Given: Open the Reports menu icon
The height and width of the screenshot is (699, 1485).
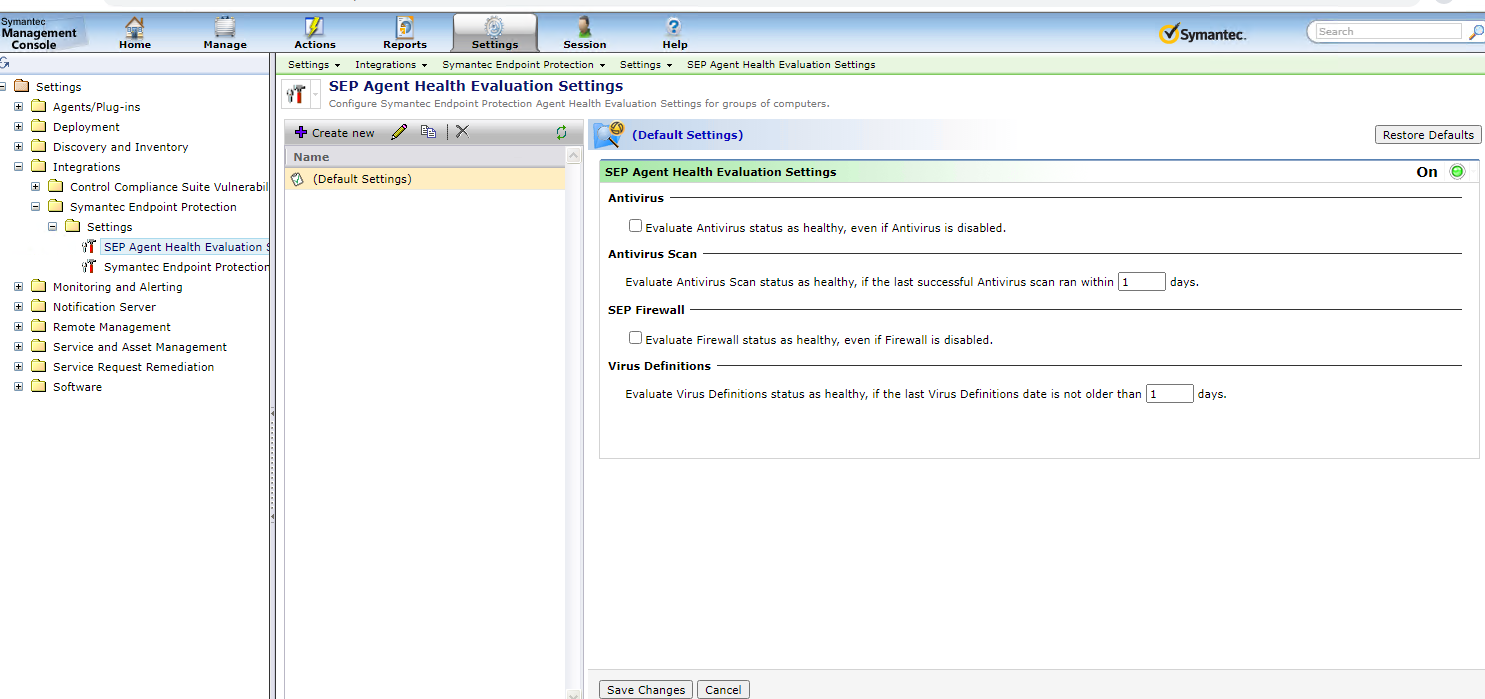Looking at the screenshot, I should click(405, 27).
